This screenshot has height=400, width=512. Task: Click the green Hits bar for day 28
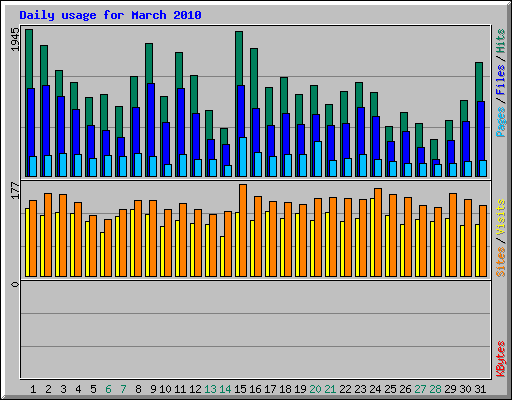coord(434,149)
